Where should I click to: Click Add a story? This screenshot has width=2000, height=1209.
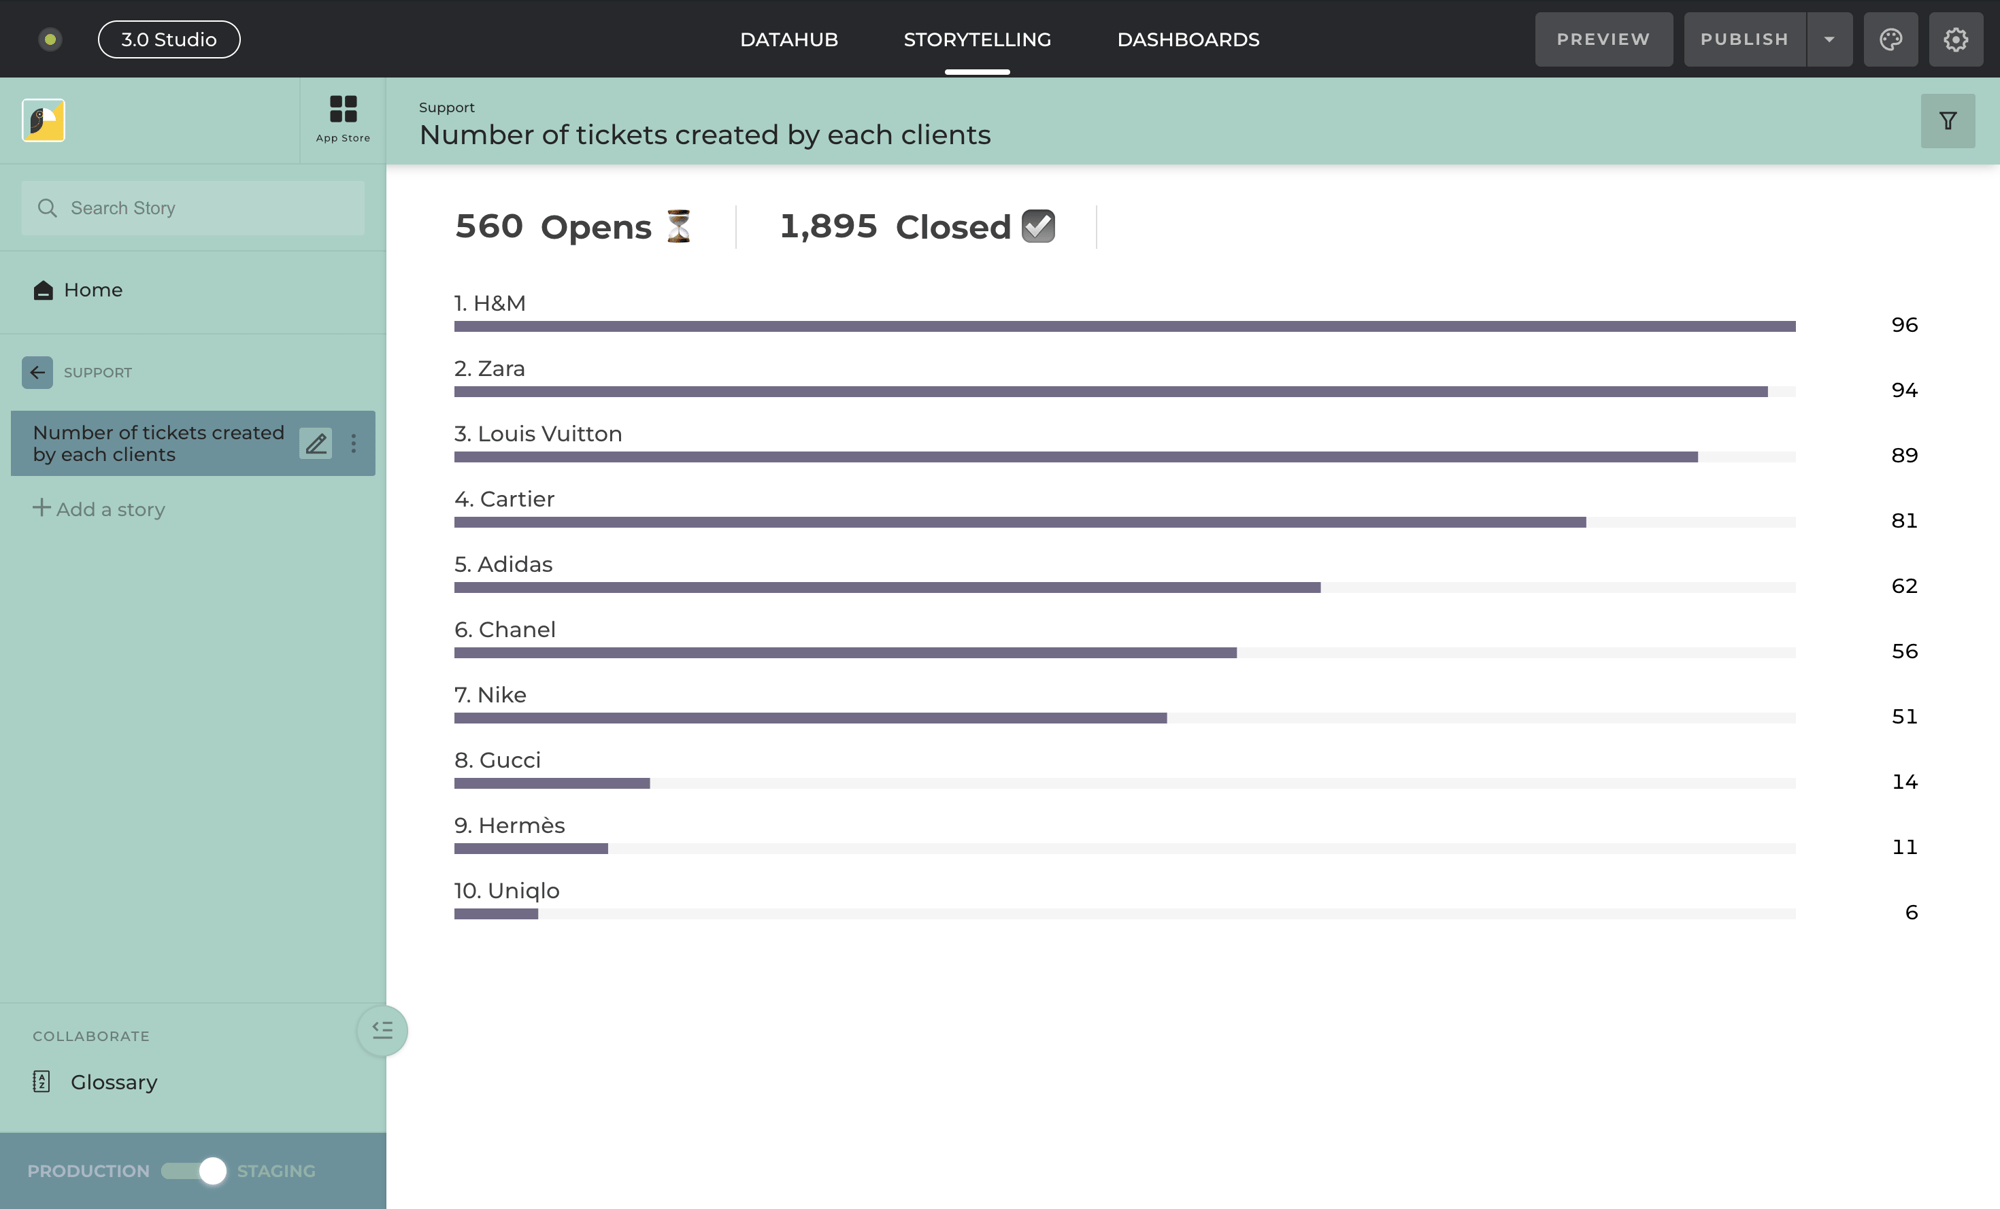(99, 509)
